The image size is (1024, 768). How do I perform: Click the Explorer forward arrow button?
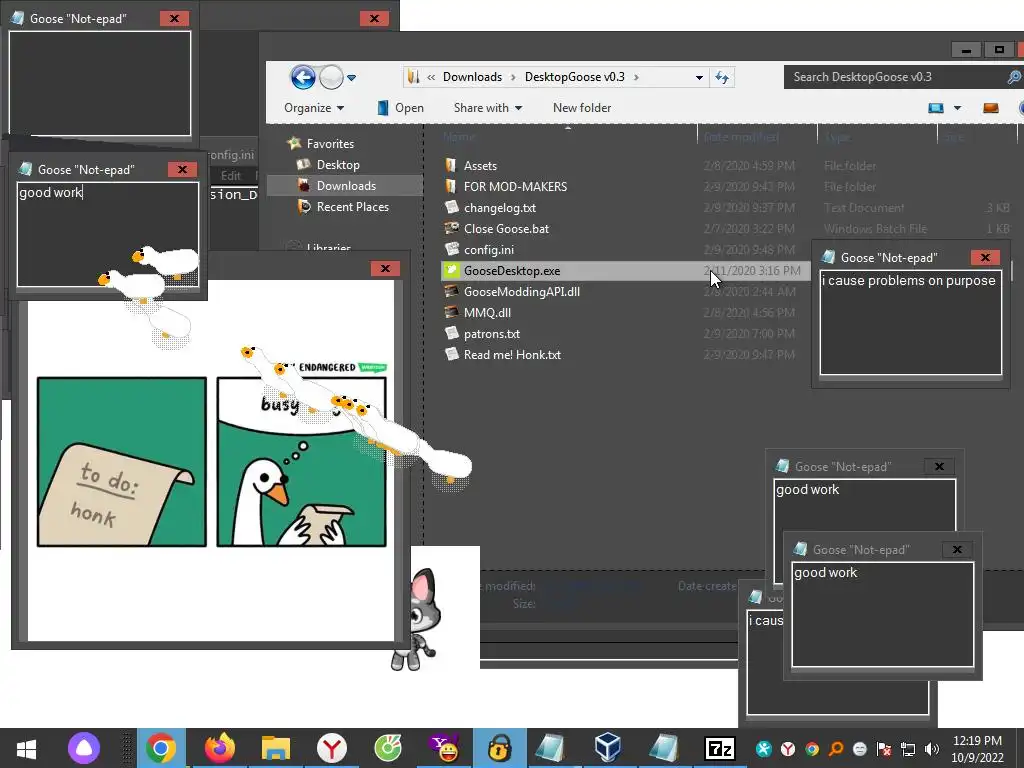click(x=331, y=78)
